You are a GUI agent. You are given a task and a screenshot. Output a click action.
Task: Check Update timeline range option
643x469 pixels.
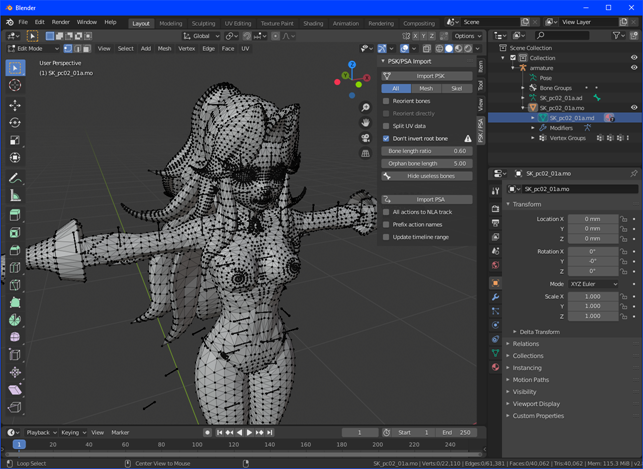pyautogui.click(x=386, y=237)
